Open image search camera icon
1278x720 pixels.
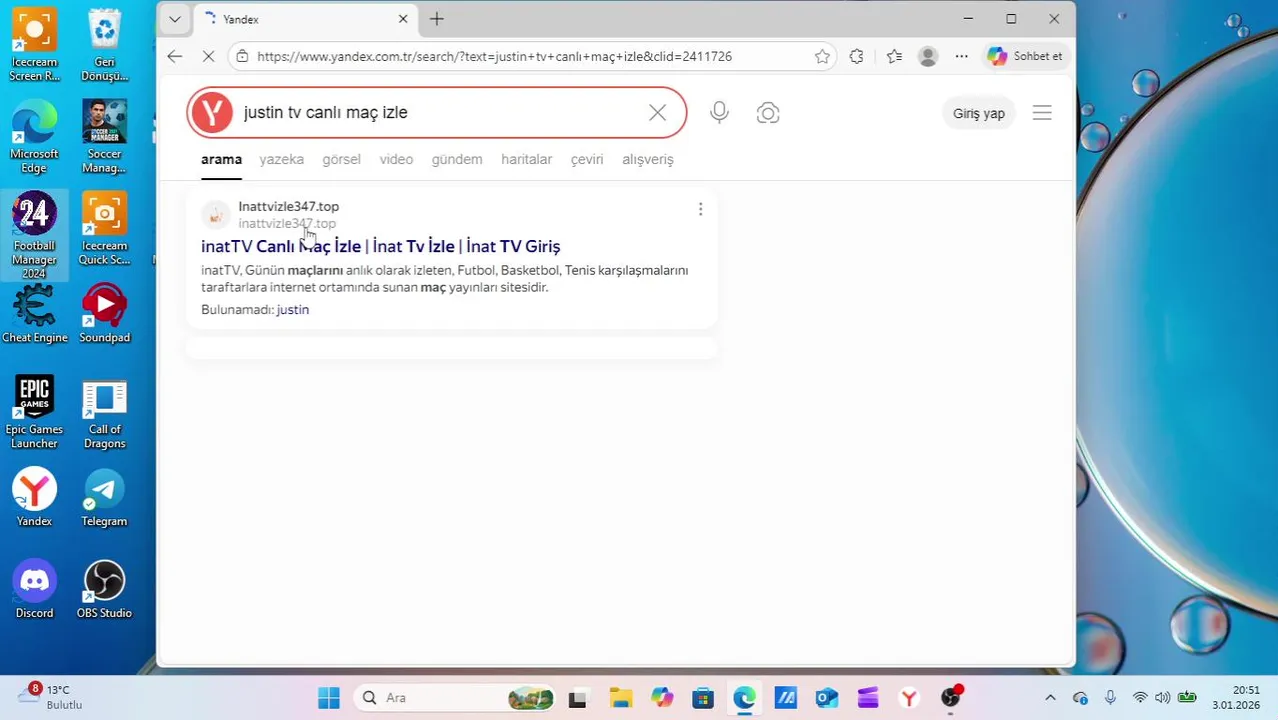(768, 113)
